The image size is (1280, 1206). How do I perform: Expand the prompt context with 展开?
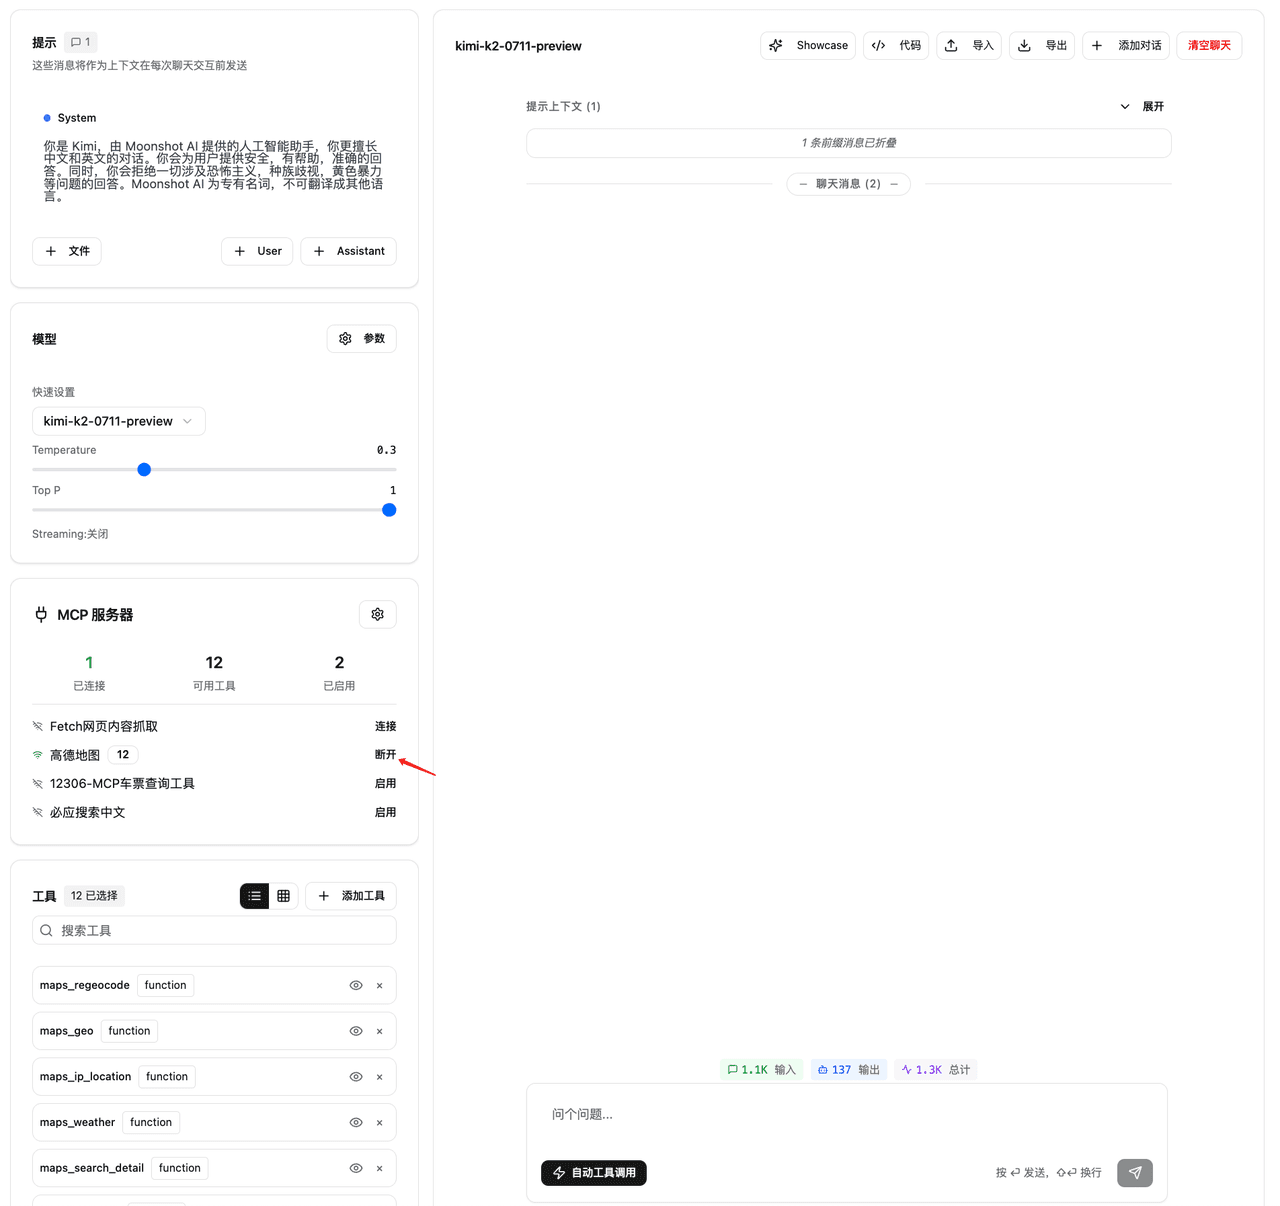click(x=1142, y=106)
